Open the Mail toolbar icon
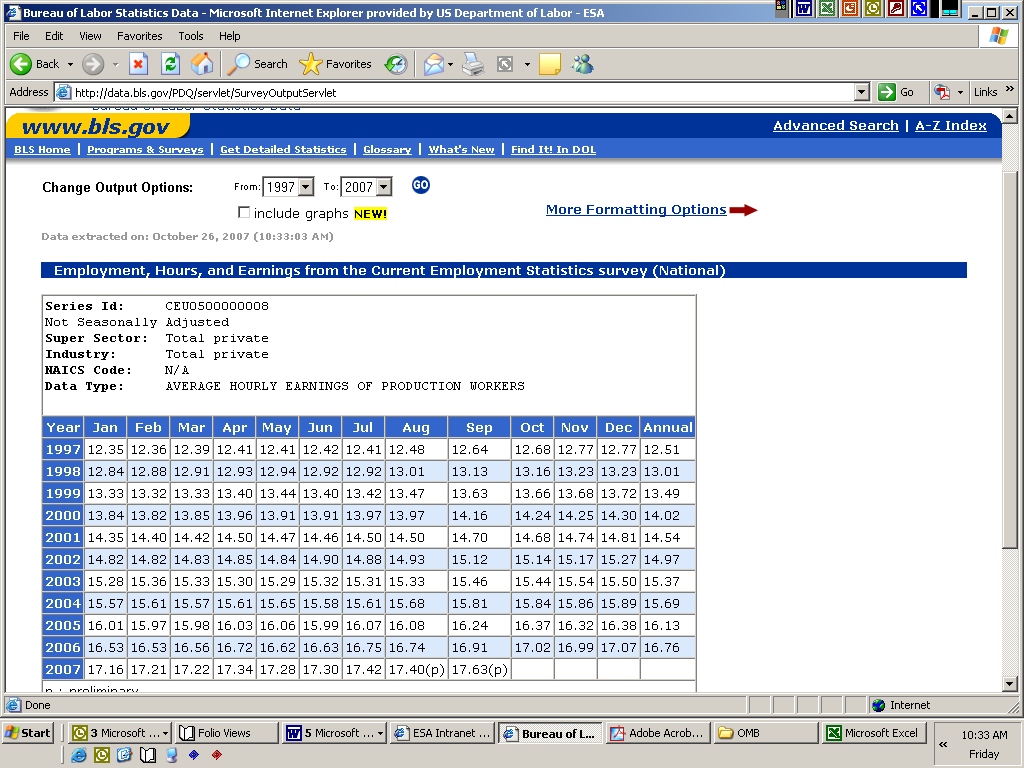This screenshot has height=768, width=1024. pyautogui.click(x=434, y=64)
